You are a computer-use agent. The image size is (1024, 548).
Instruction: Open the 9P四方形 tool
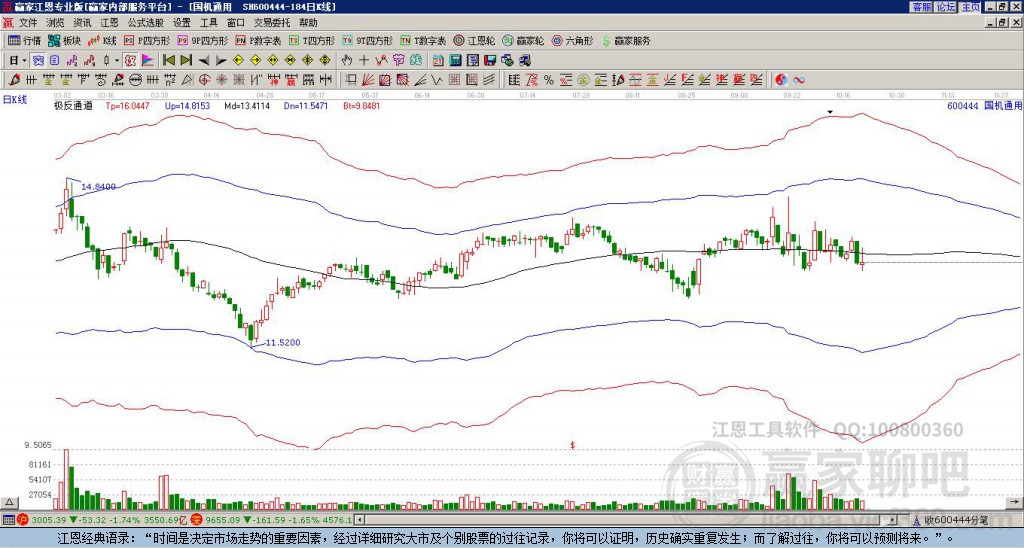coord(203,40)
